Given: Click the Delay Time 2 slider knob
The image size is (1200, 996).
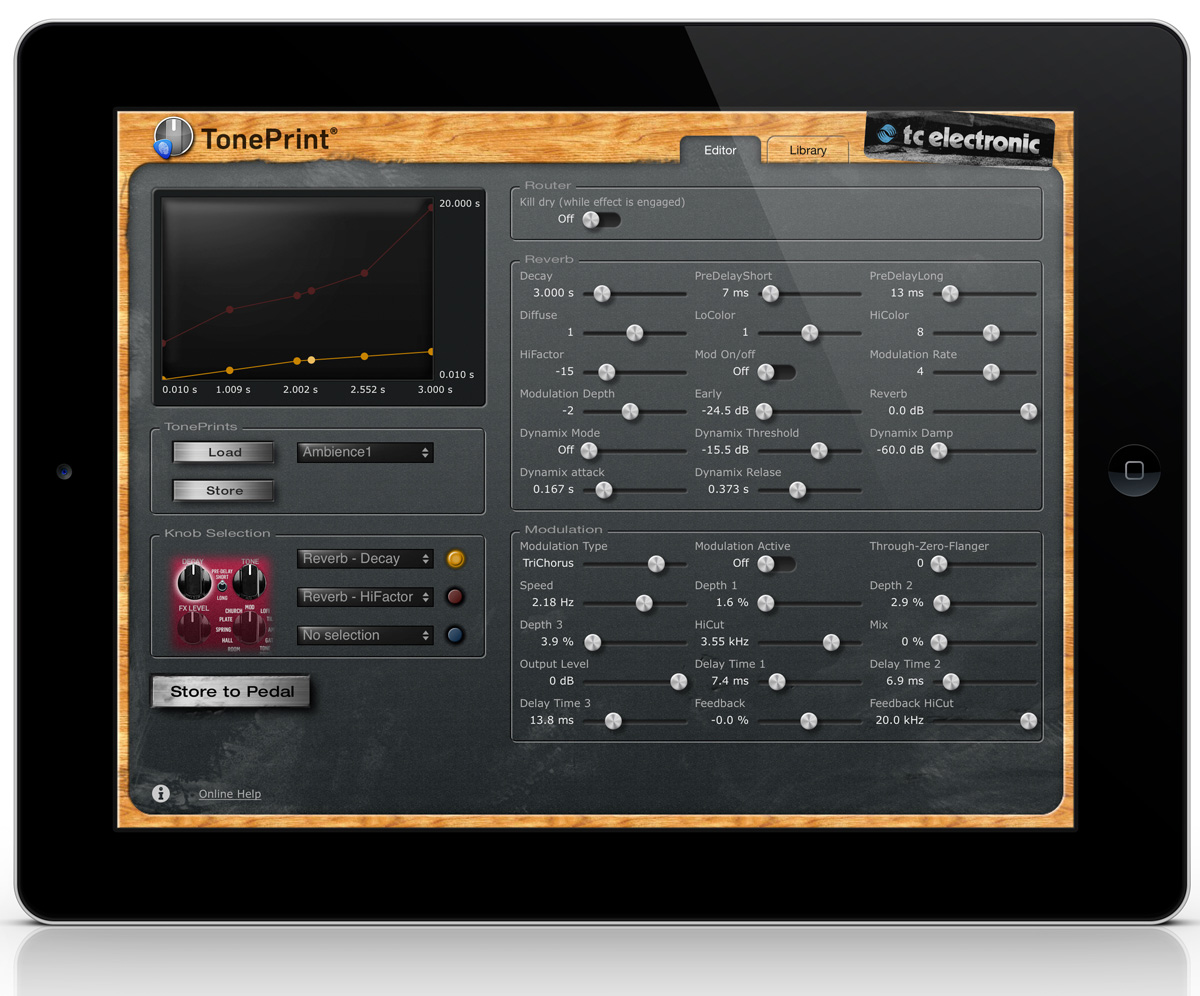Looking at the screenshot, I should tap(951, 682).
